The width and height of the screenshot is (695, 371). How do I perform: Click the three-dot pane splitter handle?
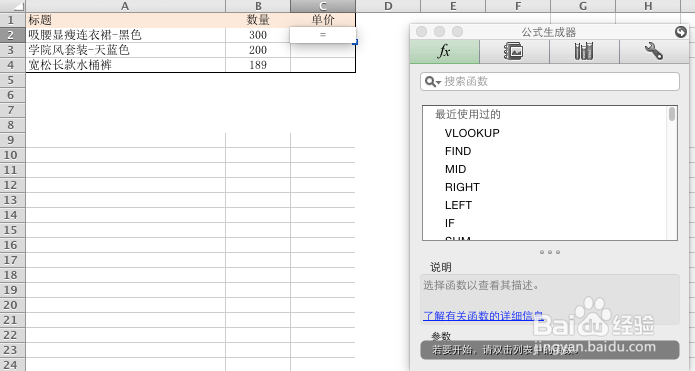click(x=550, y=252)
